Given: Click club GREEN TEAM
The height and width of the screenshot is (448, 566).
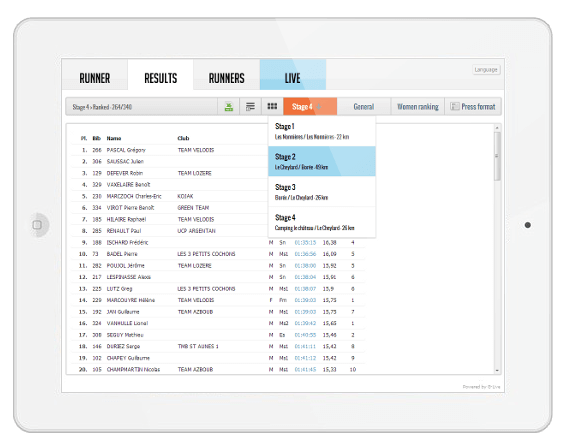Looking at the screenshot, I should [193, 208].
